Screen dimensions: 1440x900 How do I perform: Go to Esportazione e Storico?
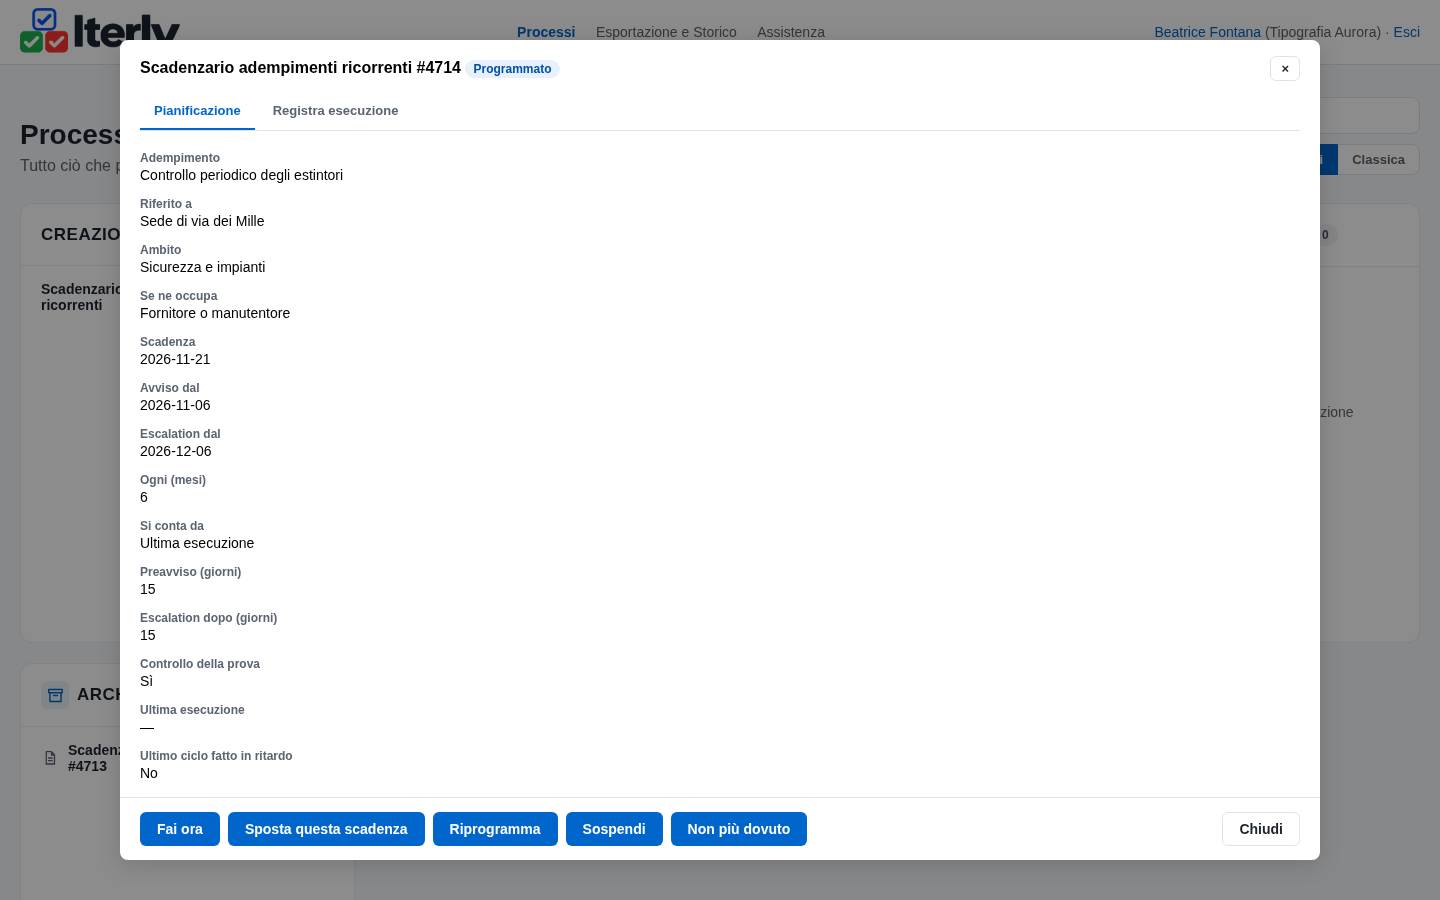point(666,32)
